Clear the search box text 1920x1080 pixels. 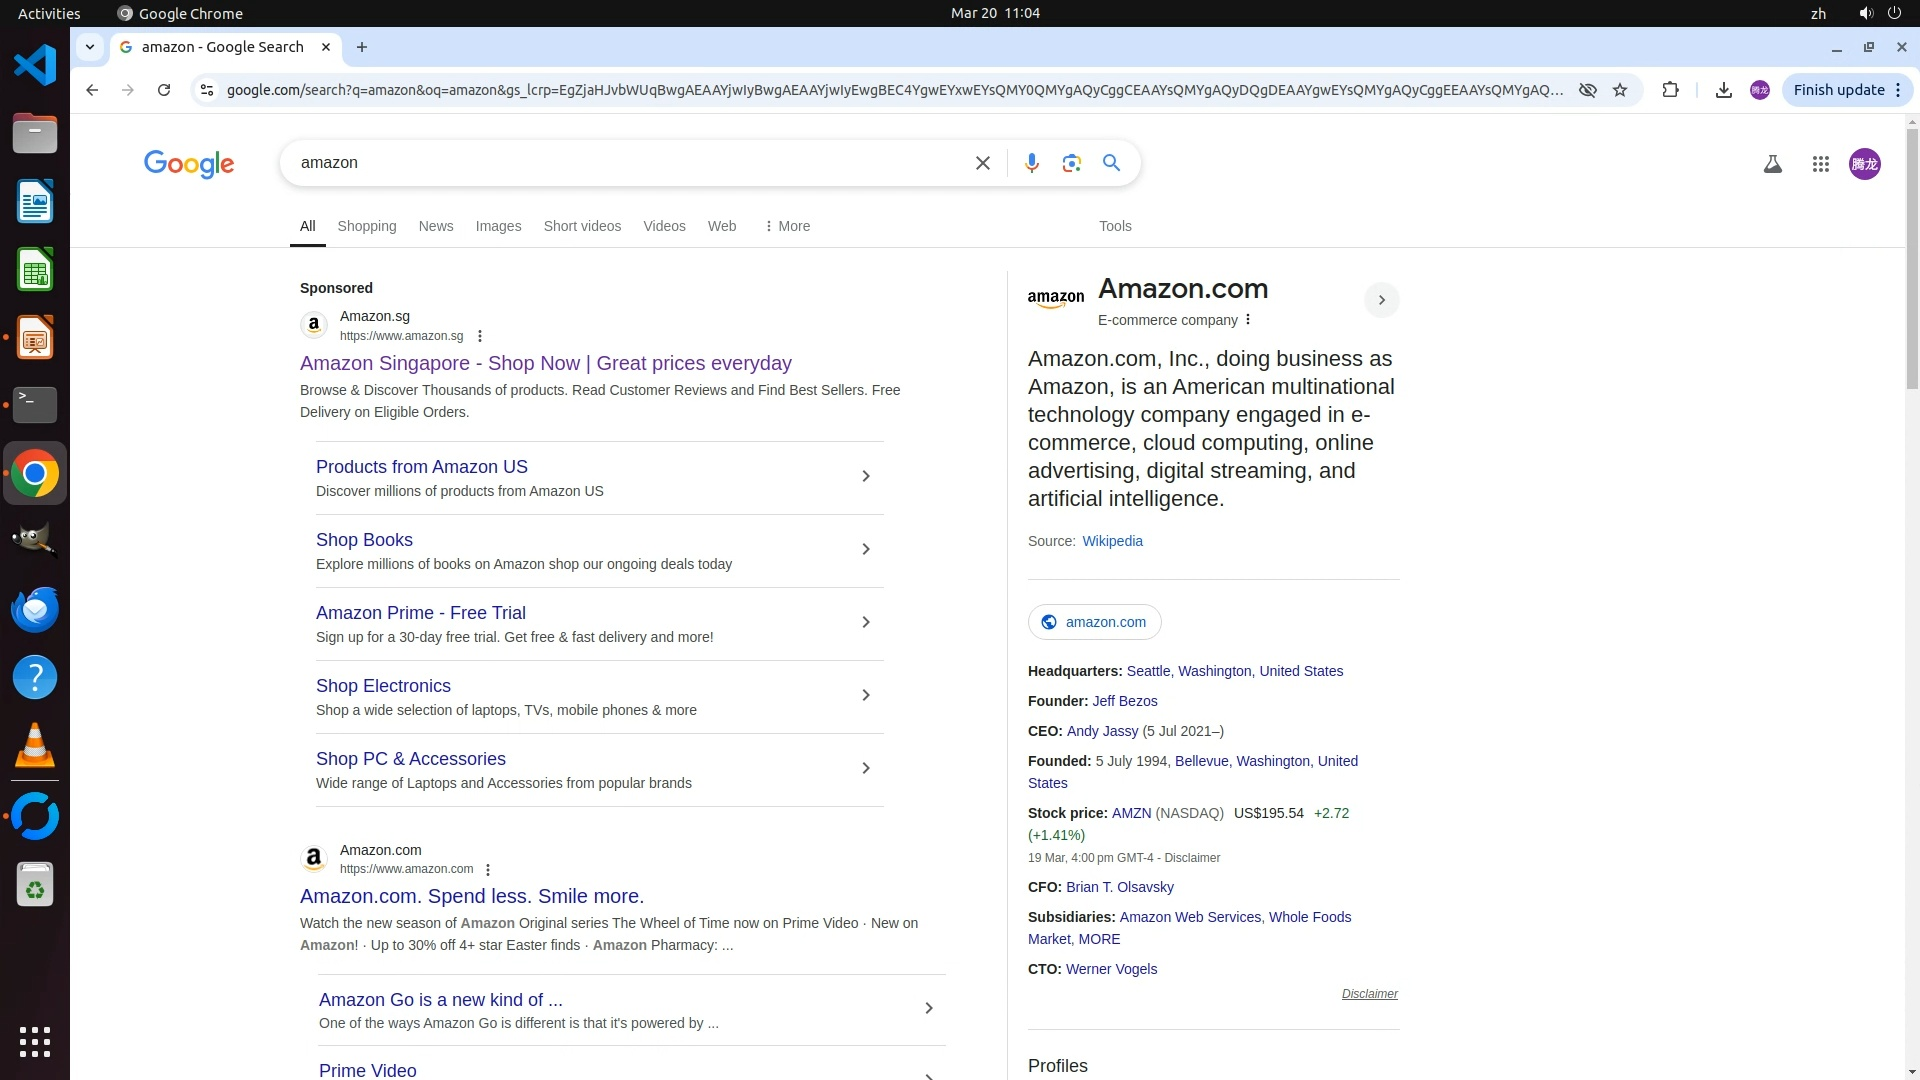(x=982, y=163)
